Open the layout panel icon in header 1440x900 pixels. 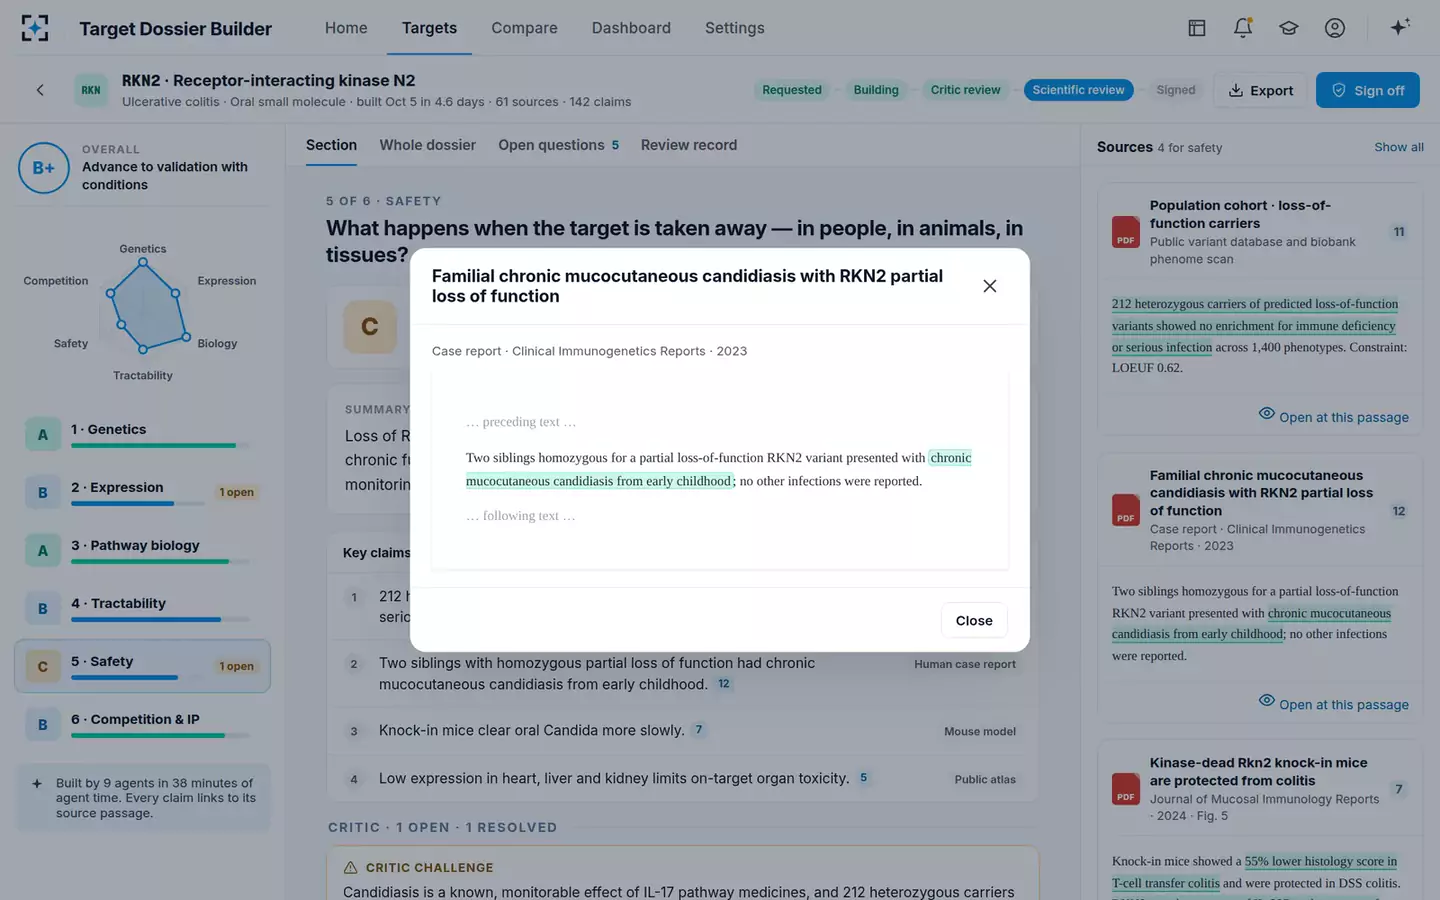click(1197, 28)
